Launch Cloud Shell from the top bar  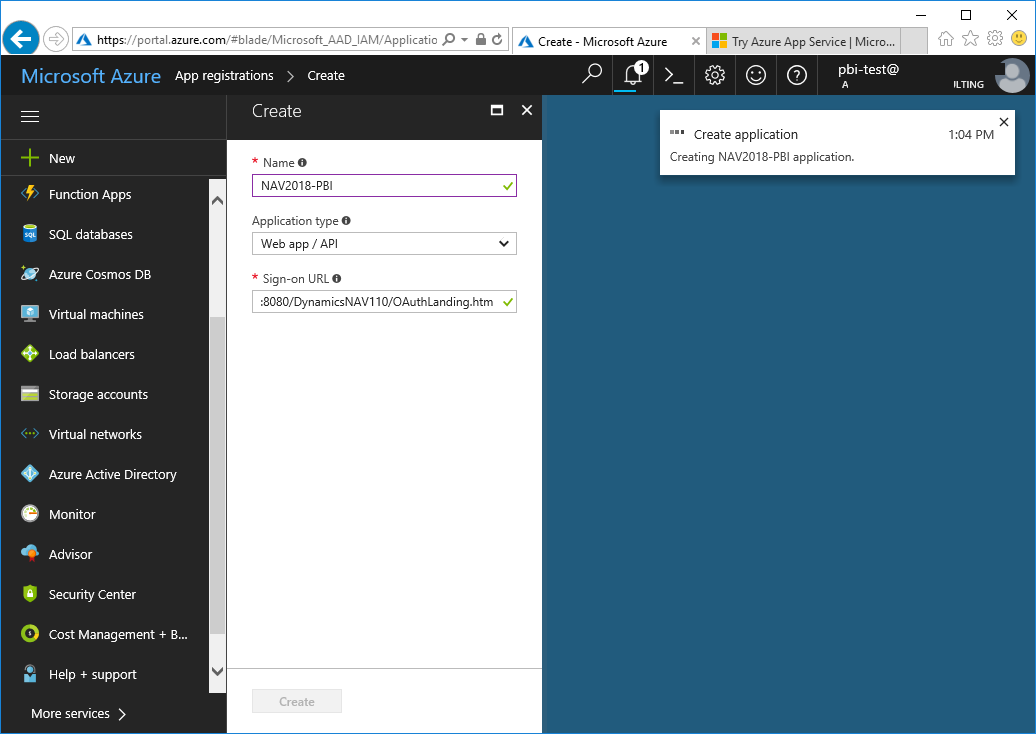673,75
